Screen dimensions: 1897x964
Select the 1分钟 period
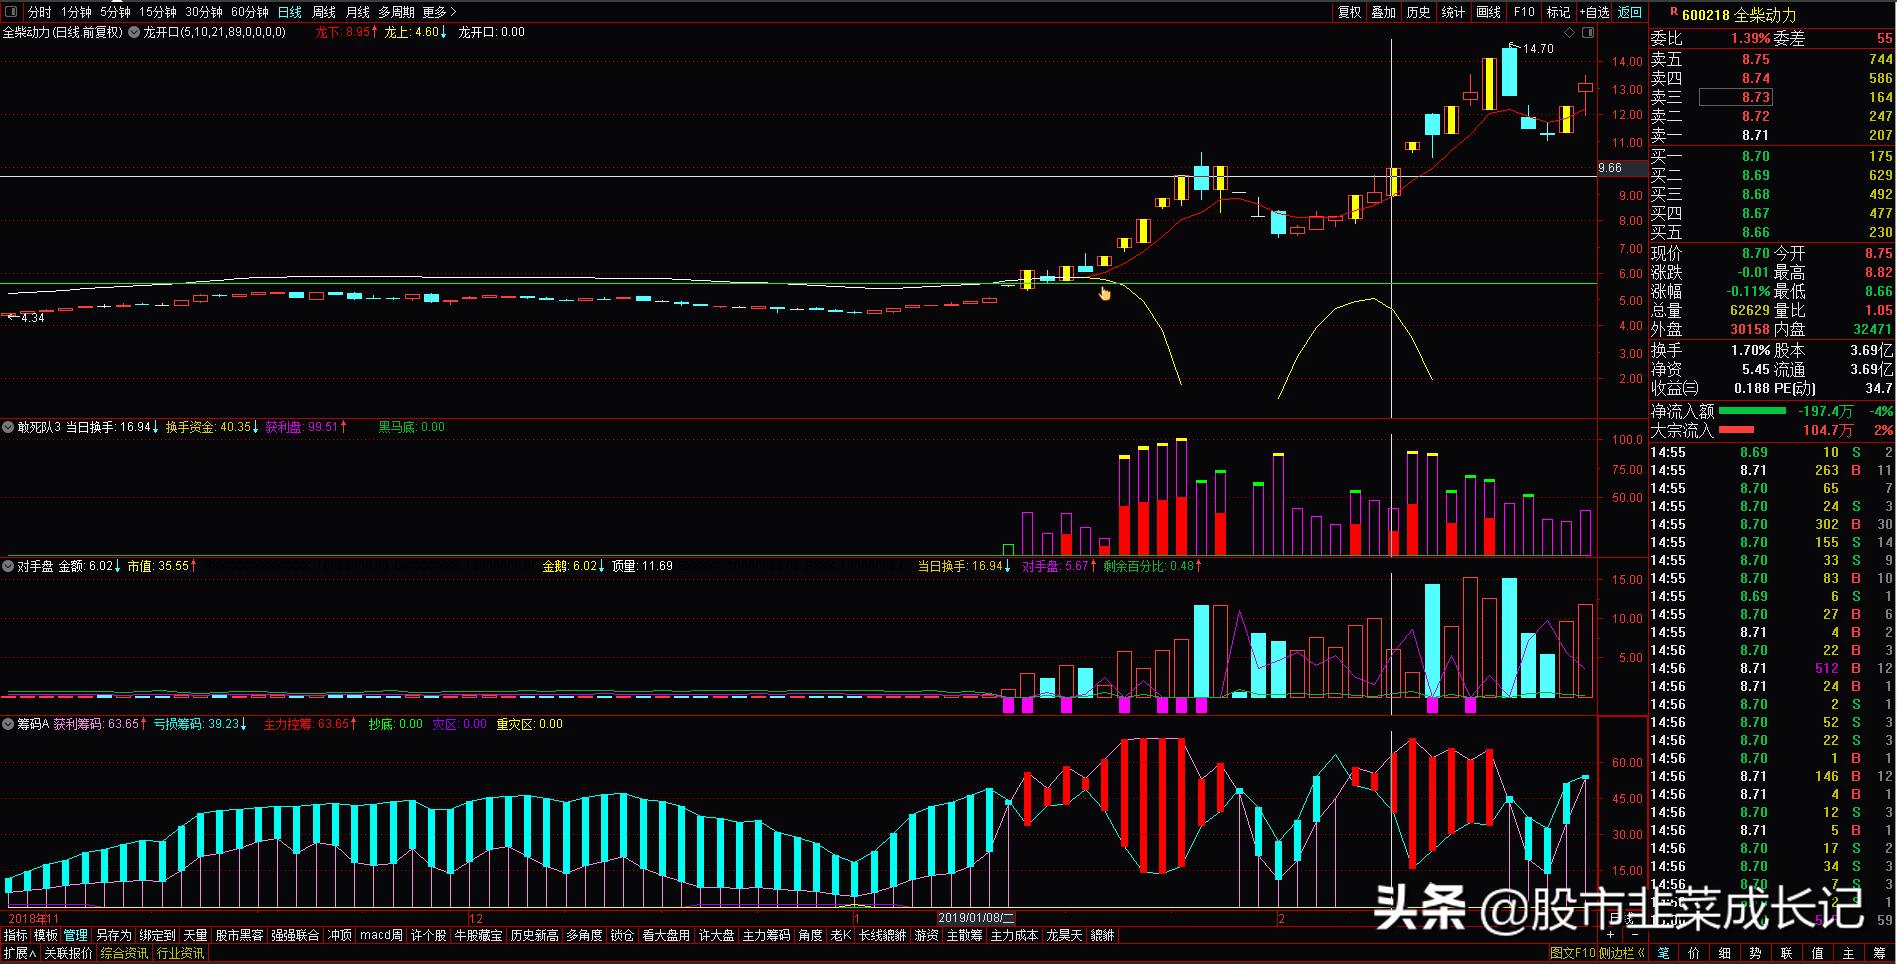point(76,12)
